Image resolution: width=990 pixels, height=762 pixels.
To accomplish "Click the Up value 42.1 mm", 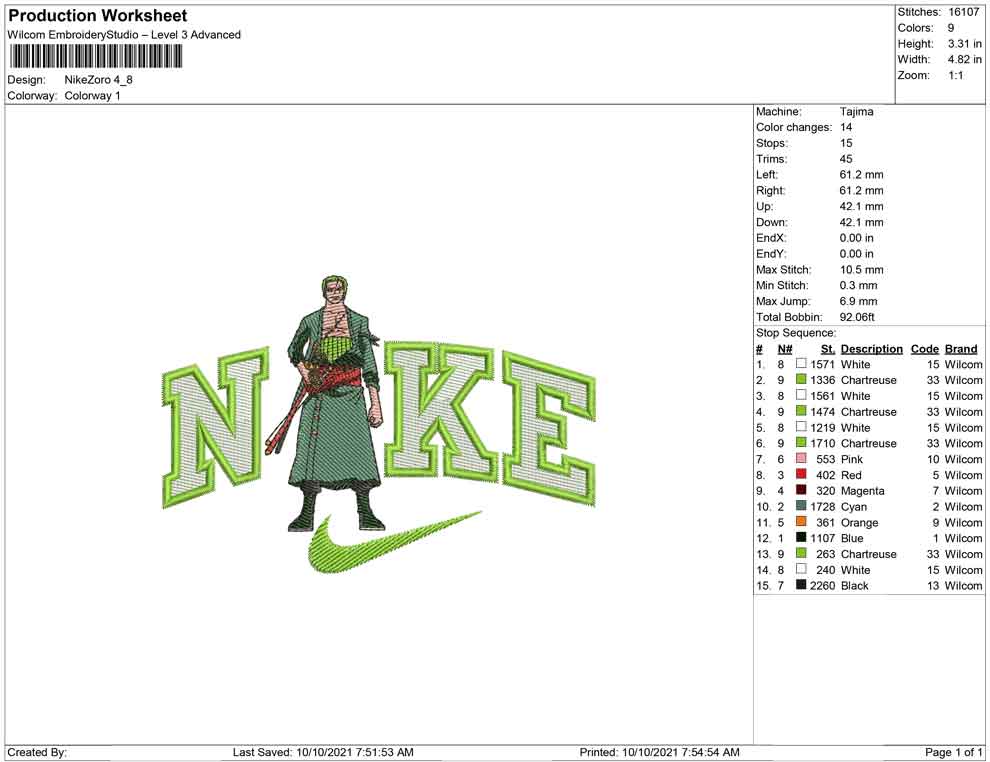I will point(861,206).
